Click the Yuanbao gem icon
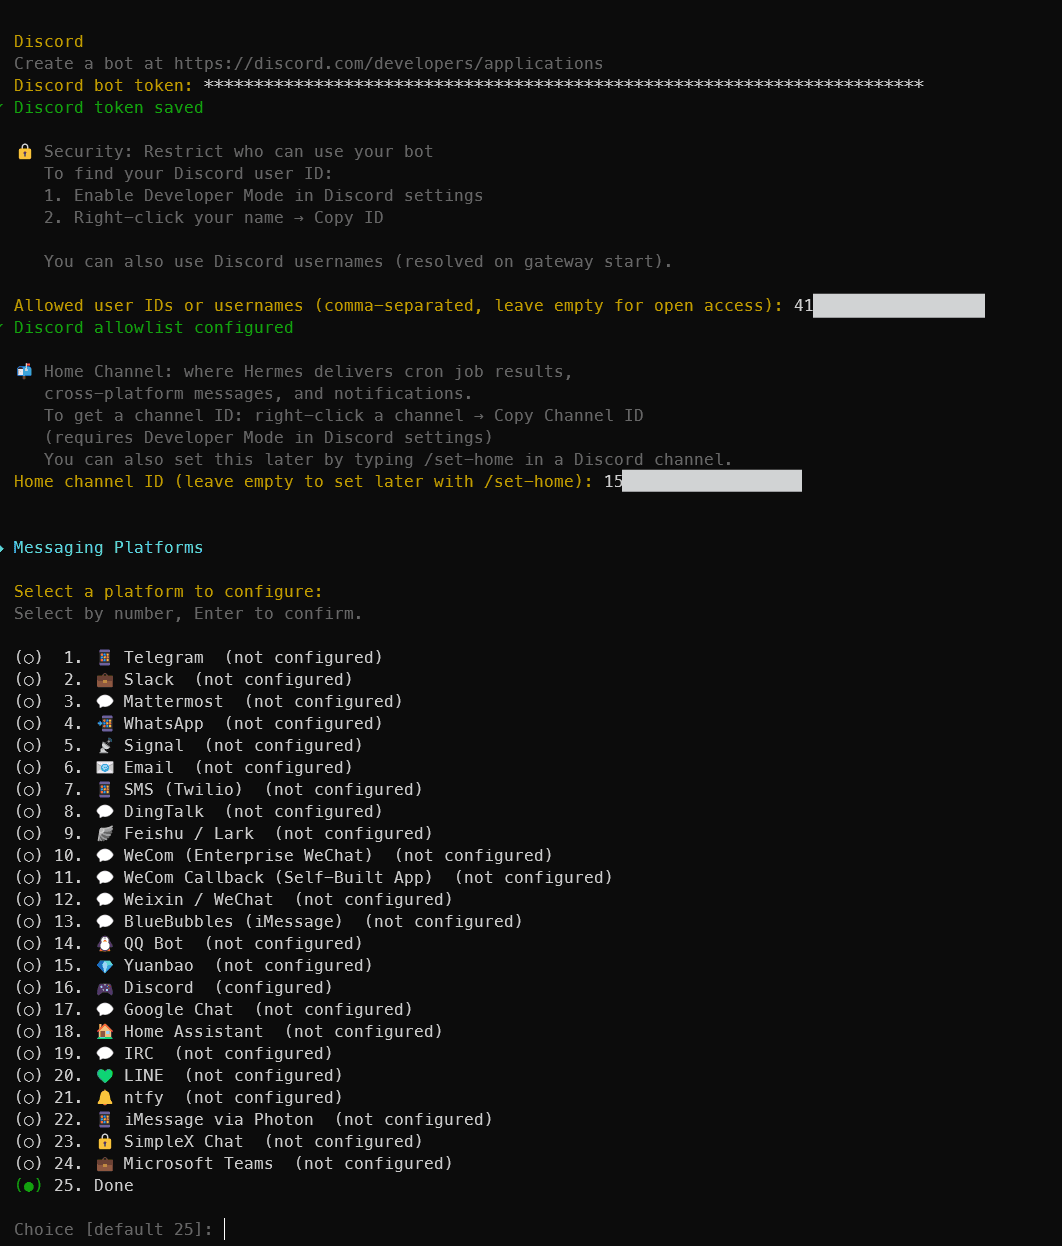Image resolution: width=1062 pixels, height=1246 pixels. [104, 966]
